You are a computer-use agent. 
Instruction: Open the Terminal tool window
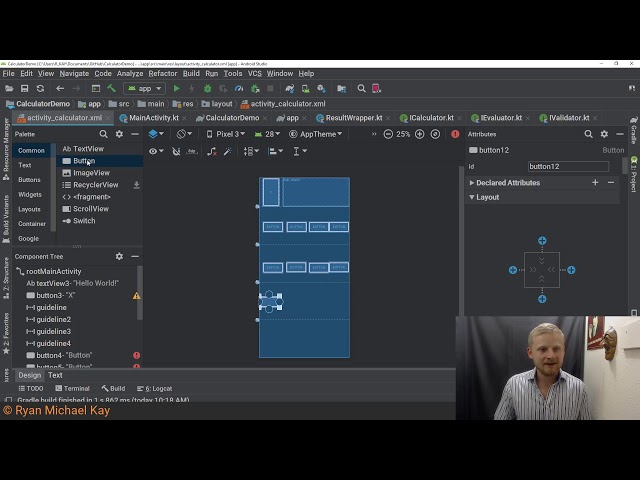(x=72, y=389)
